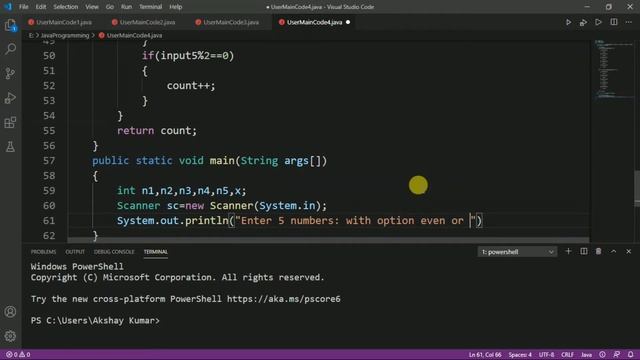
Task: Change Java language mode in status bar
Action: tap(587, 354)
